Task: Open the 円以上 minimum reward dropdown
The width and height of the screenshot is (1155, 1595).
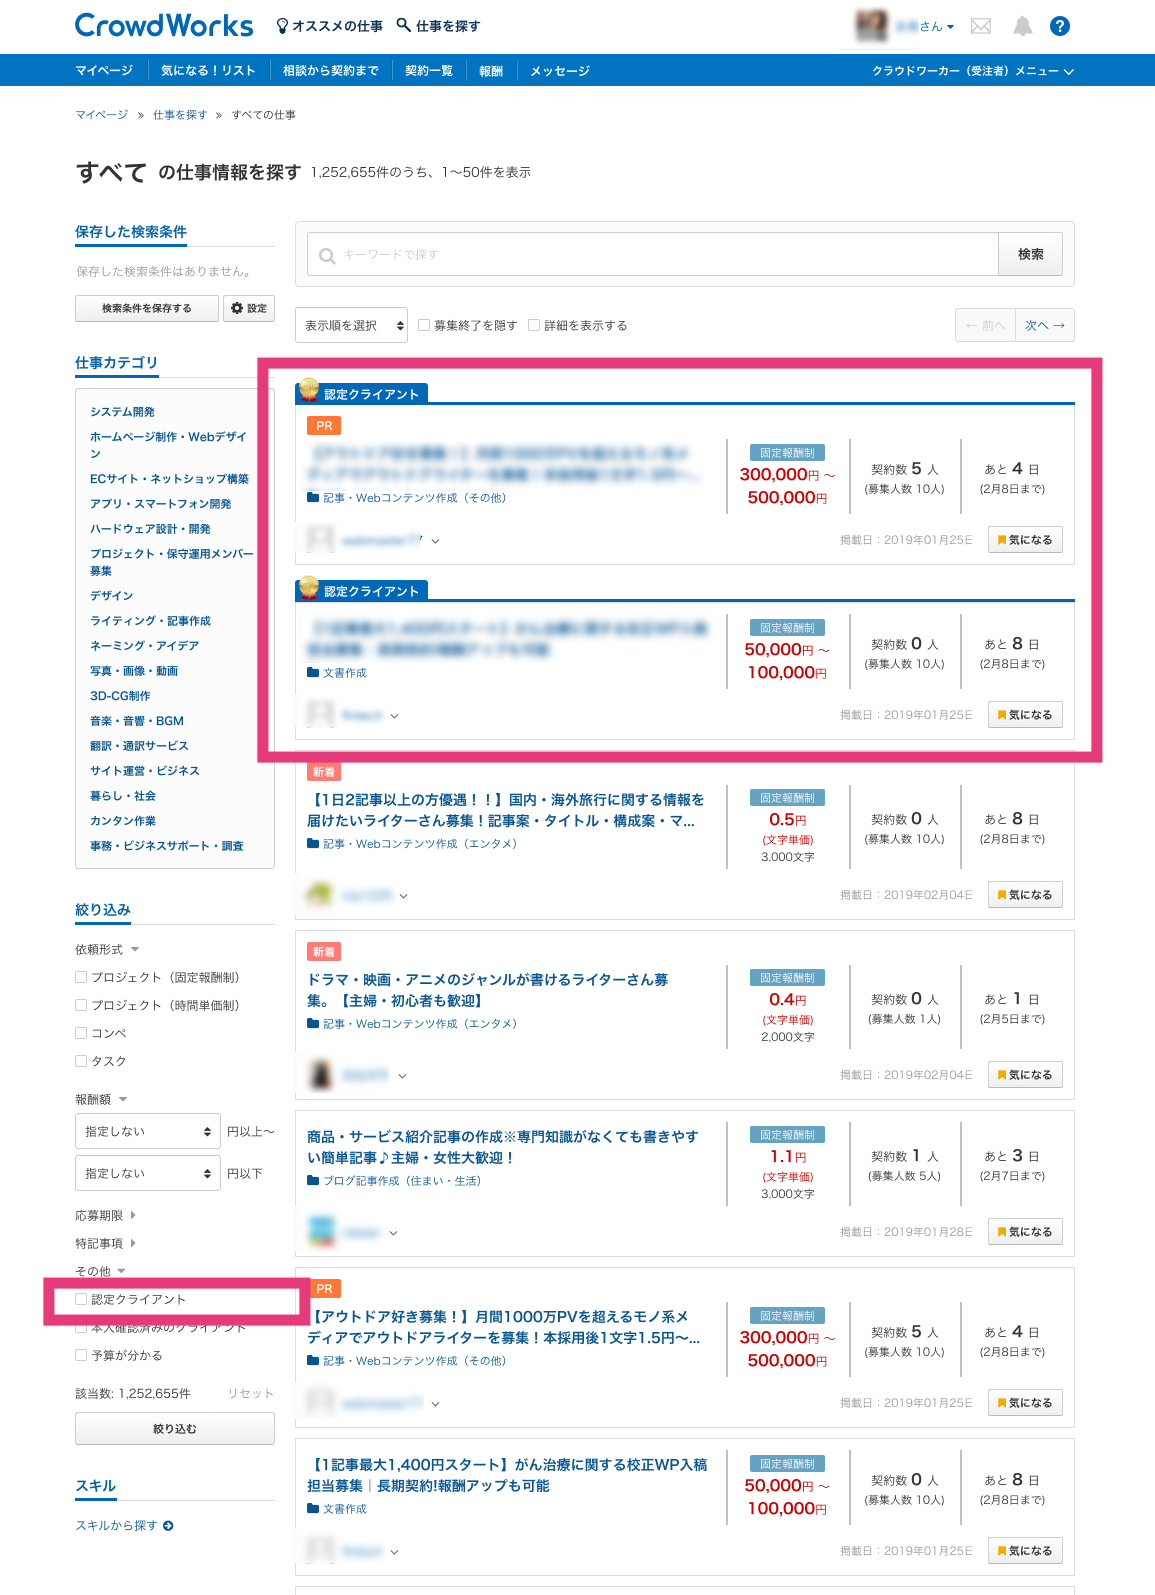Action: click(x=147, y=1131)
